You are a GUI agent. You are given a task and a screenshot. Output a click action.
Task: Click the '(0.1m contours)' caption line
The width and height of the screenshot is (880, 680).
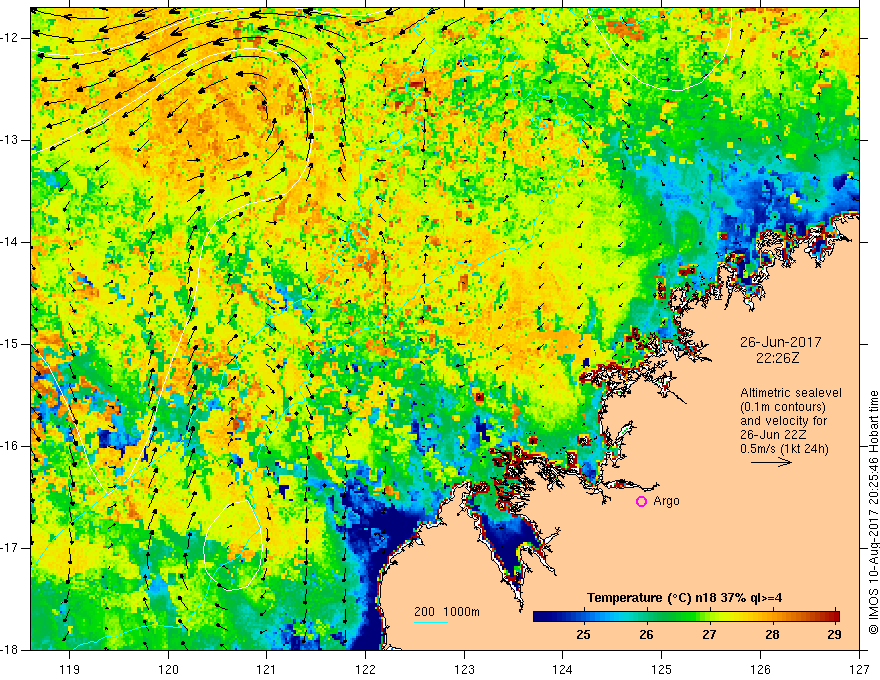pyautogui.click(x=783, y=407)
